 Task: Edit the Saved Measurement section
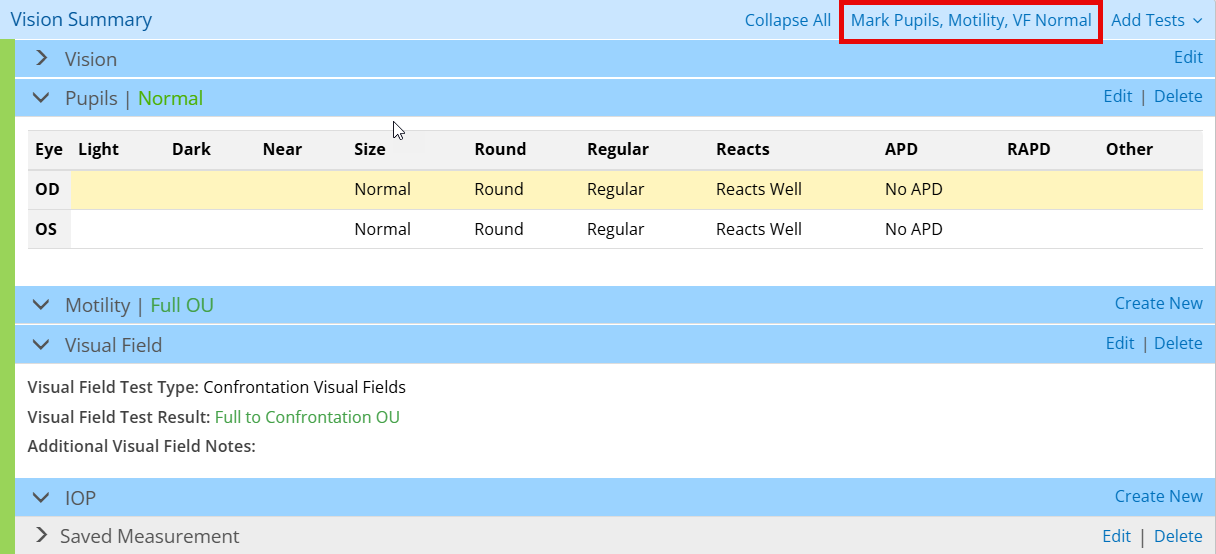tap(1116, 536)
